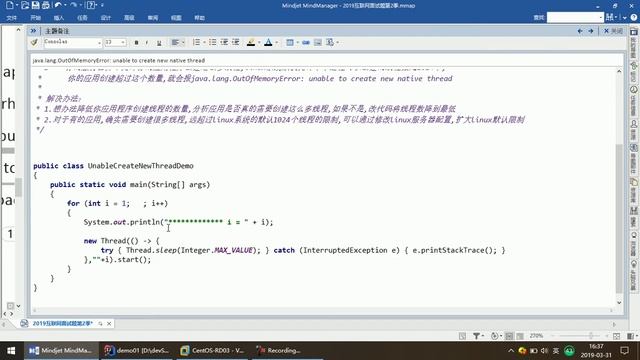
Task: Click the notes vertical scrollbar down arrow
Action: coord(619,302)
